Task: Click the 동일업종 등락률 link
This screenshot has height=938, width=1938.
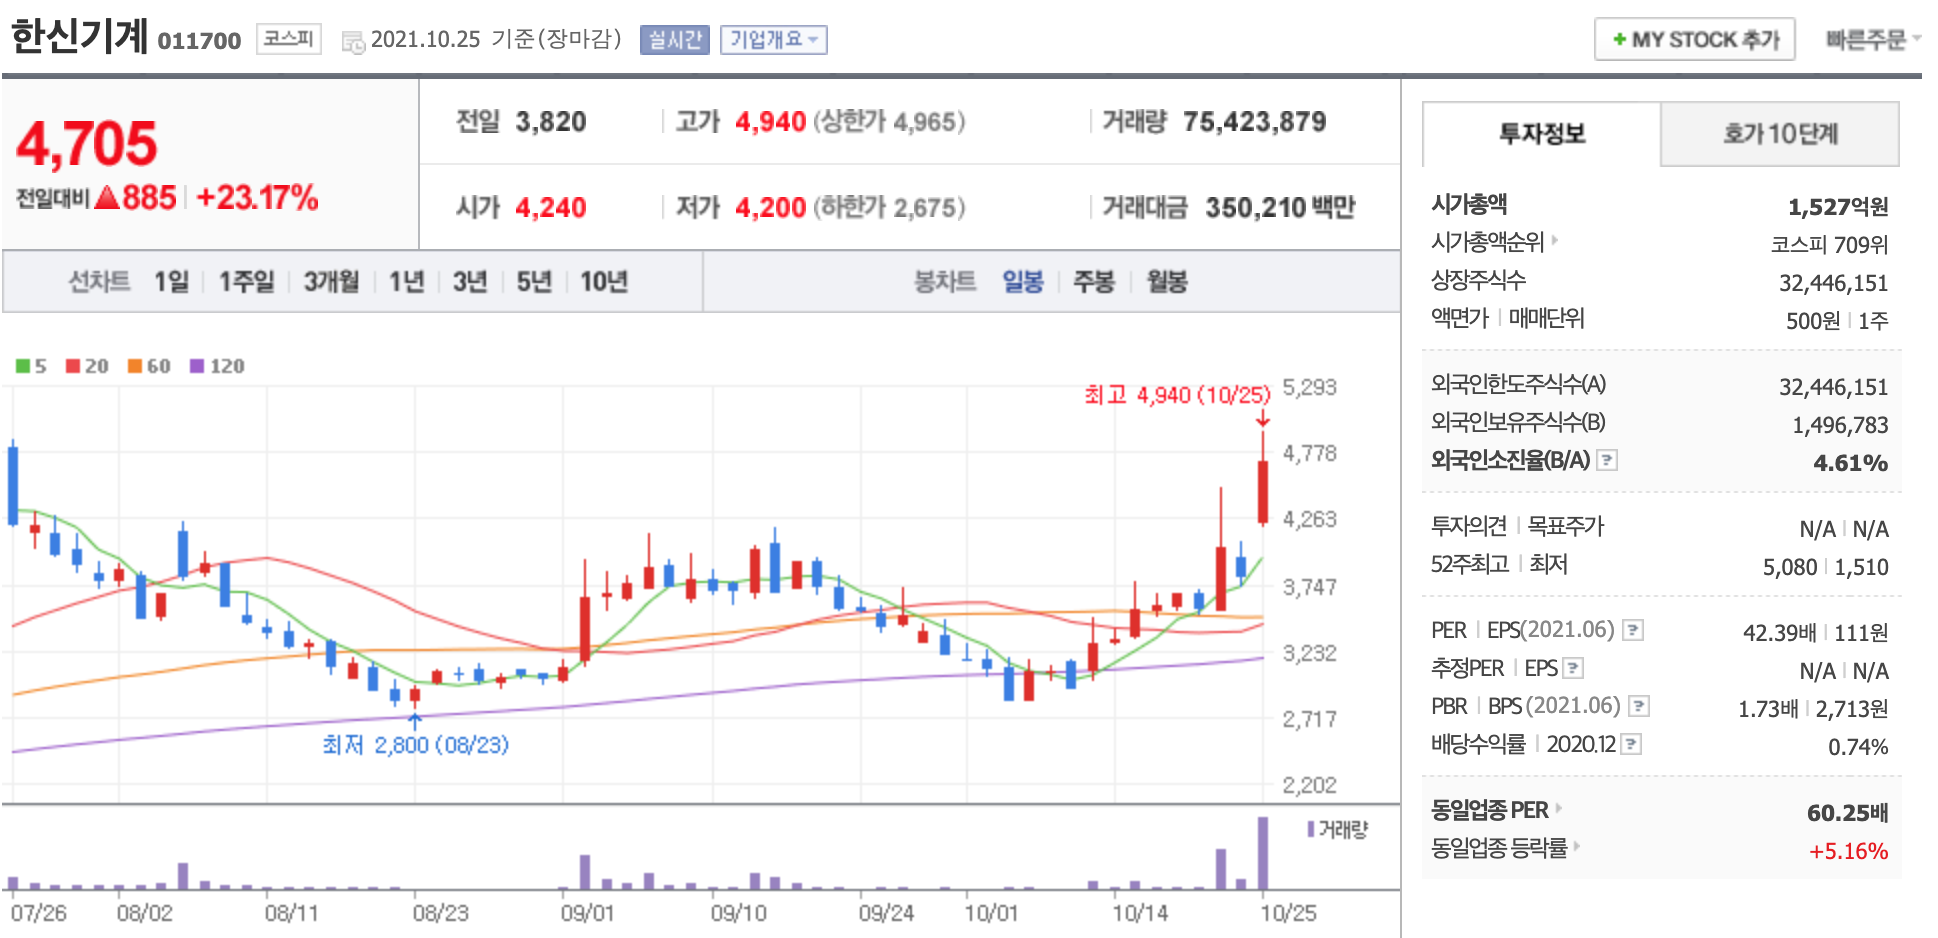Action: point(1499,847)
